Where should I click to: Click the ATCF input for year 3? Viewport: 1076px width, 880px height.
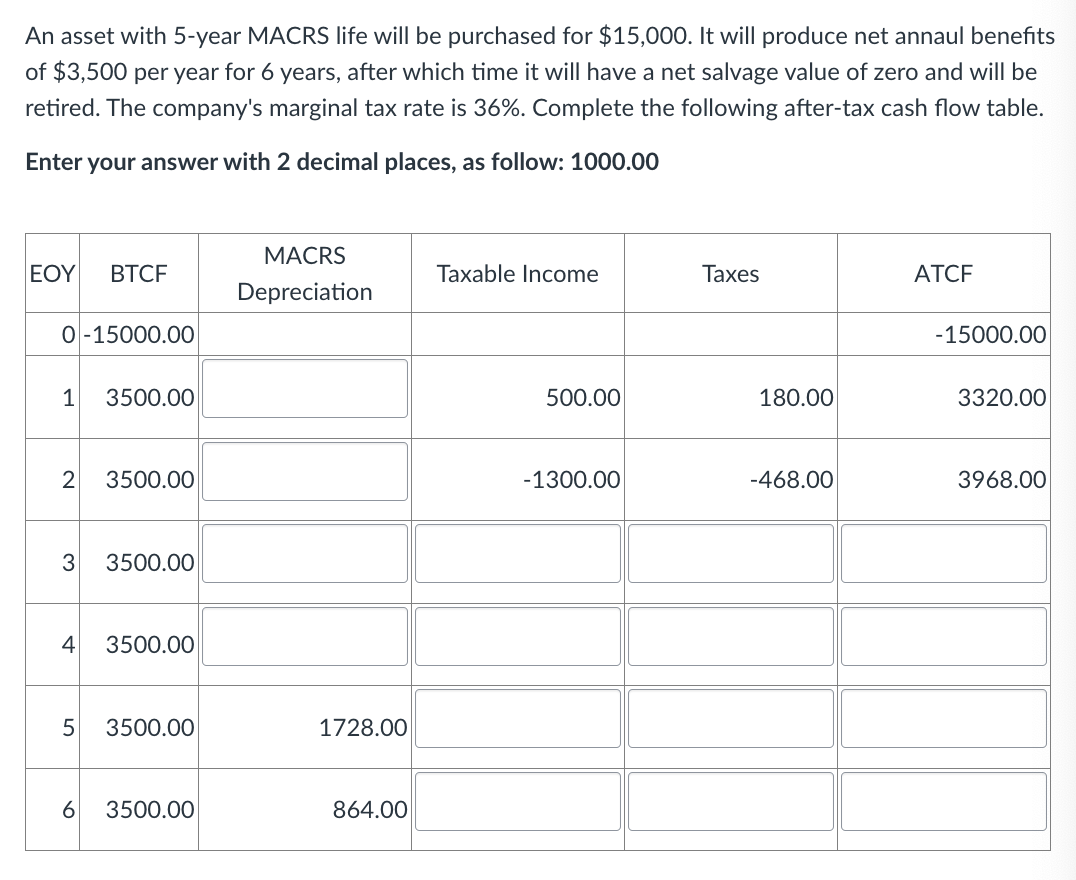click(944, 554)
